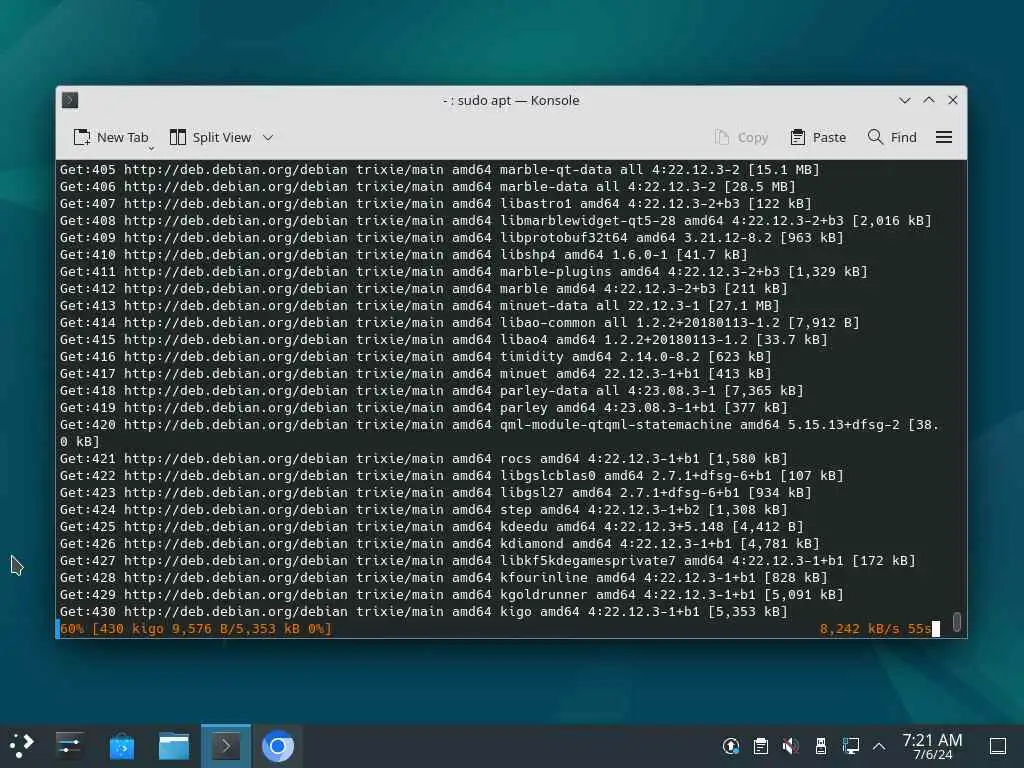This screenshot has width=1024, height=768.
Task: Click the 60% progress status text
Action: (x=196, y=628)
